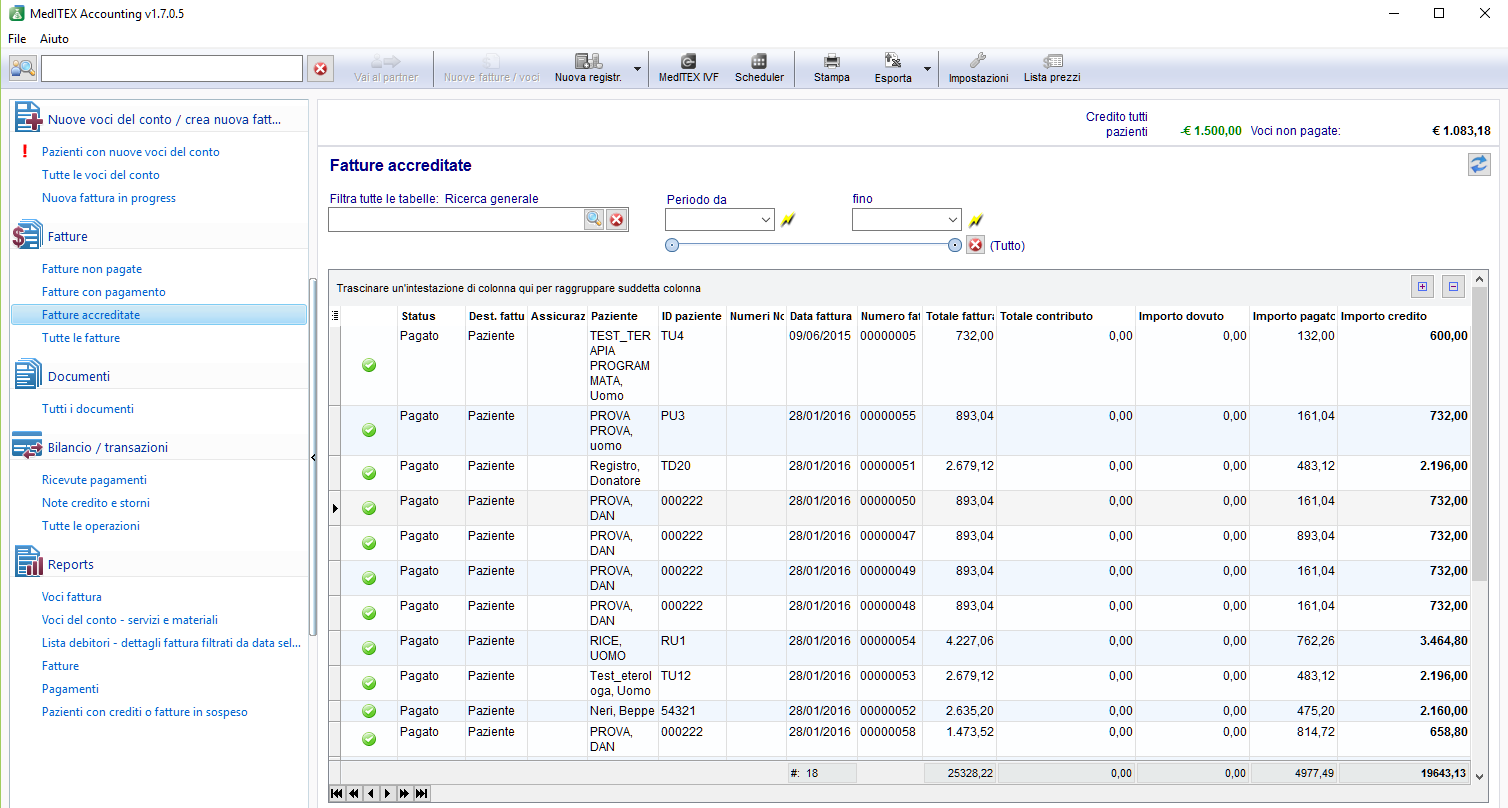
Task: Expand the Esporta dropdown arrow
Action: (927, 69)
